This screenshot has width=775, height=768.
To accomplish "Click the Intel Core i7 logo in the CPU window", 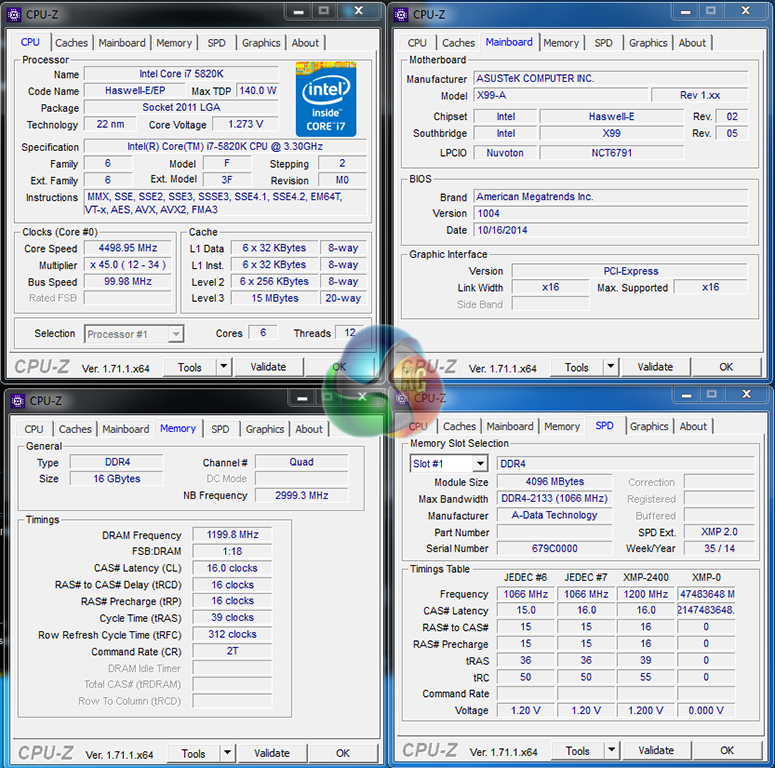I will point(326,99).
